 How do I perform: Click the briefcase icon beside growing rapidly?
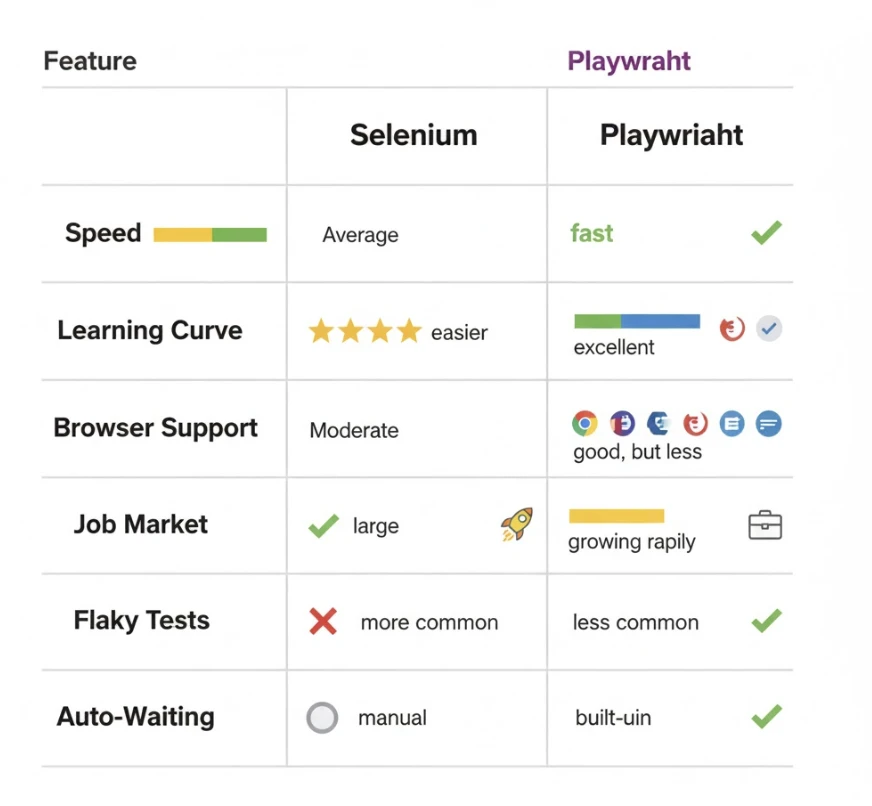[x=765, y=525]
